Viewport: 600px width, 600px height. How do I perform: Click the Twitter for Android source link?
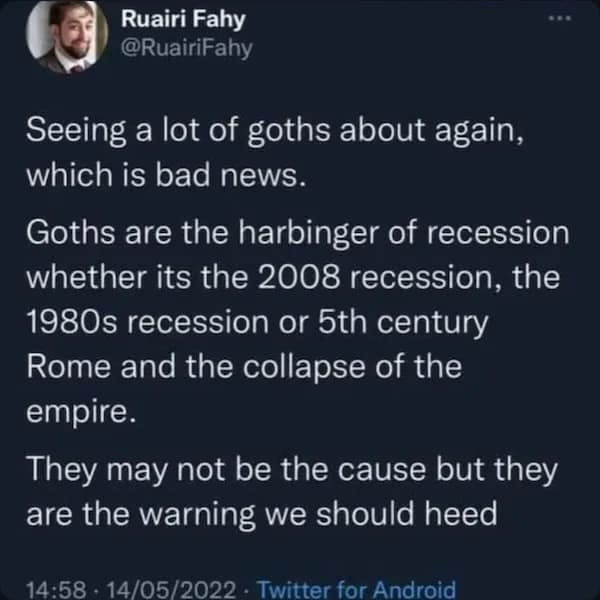coord(358,589)
